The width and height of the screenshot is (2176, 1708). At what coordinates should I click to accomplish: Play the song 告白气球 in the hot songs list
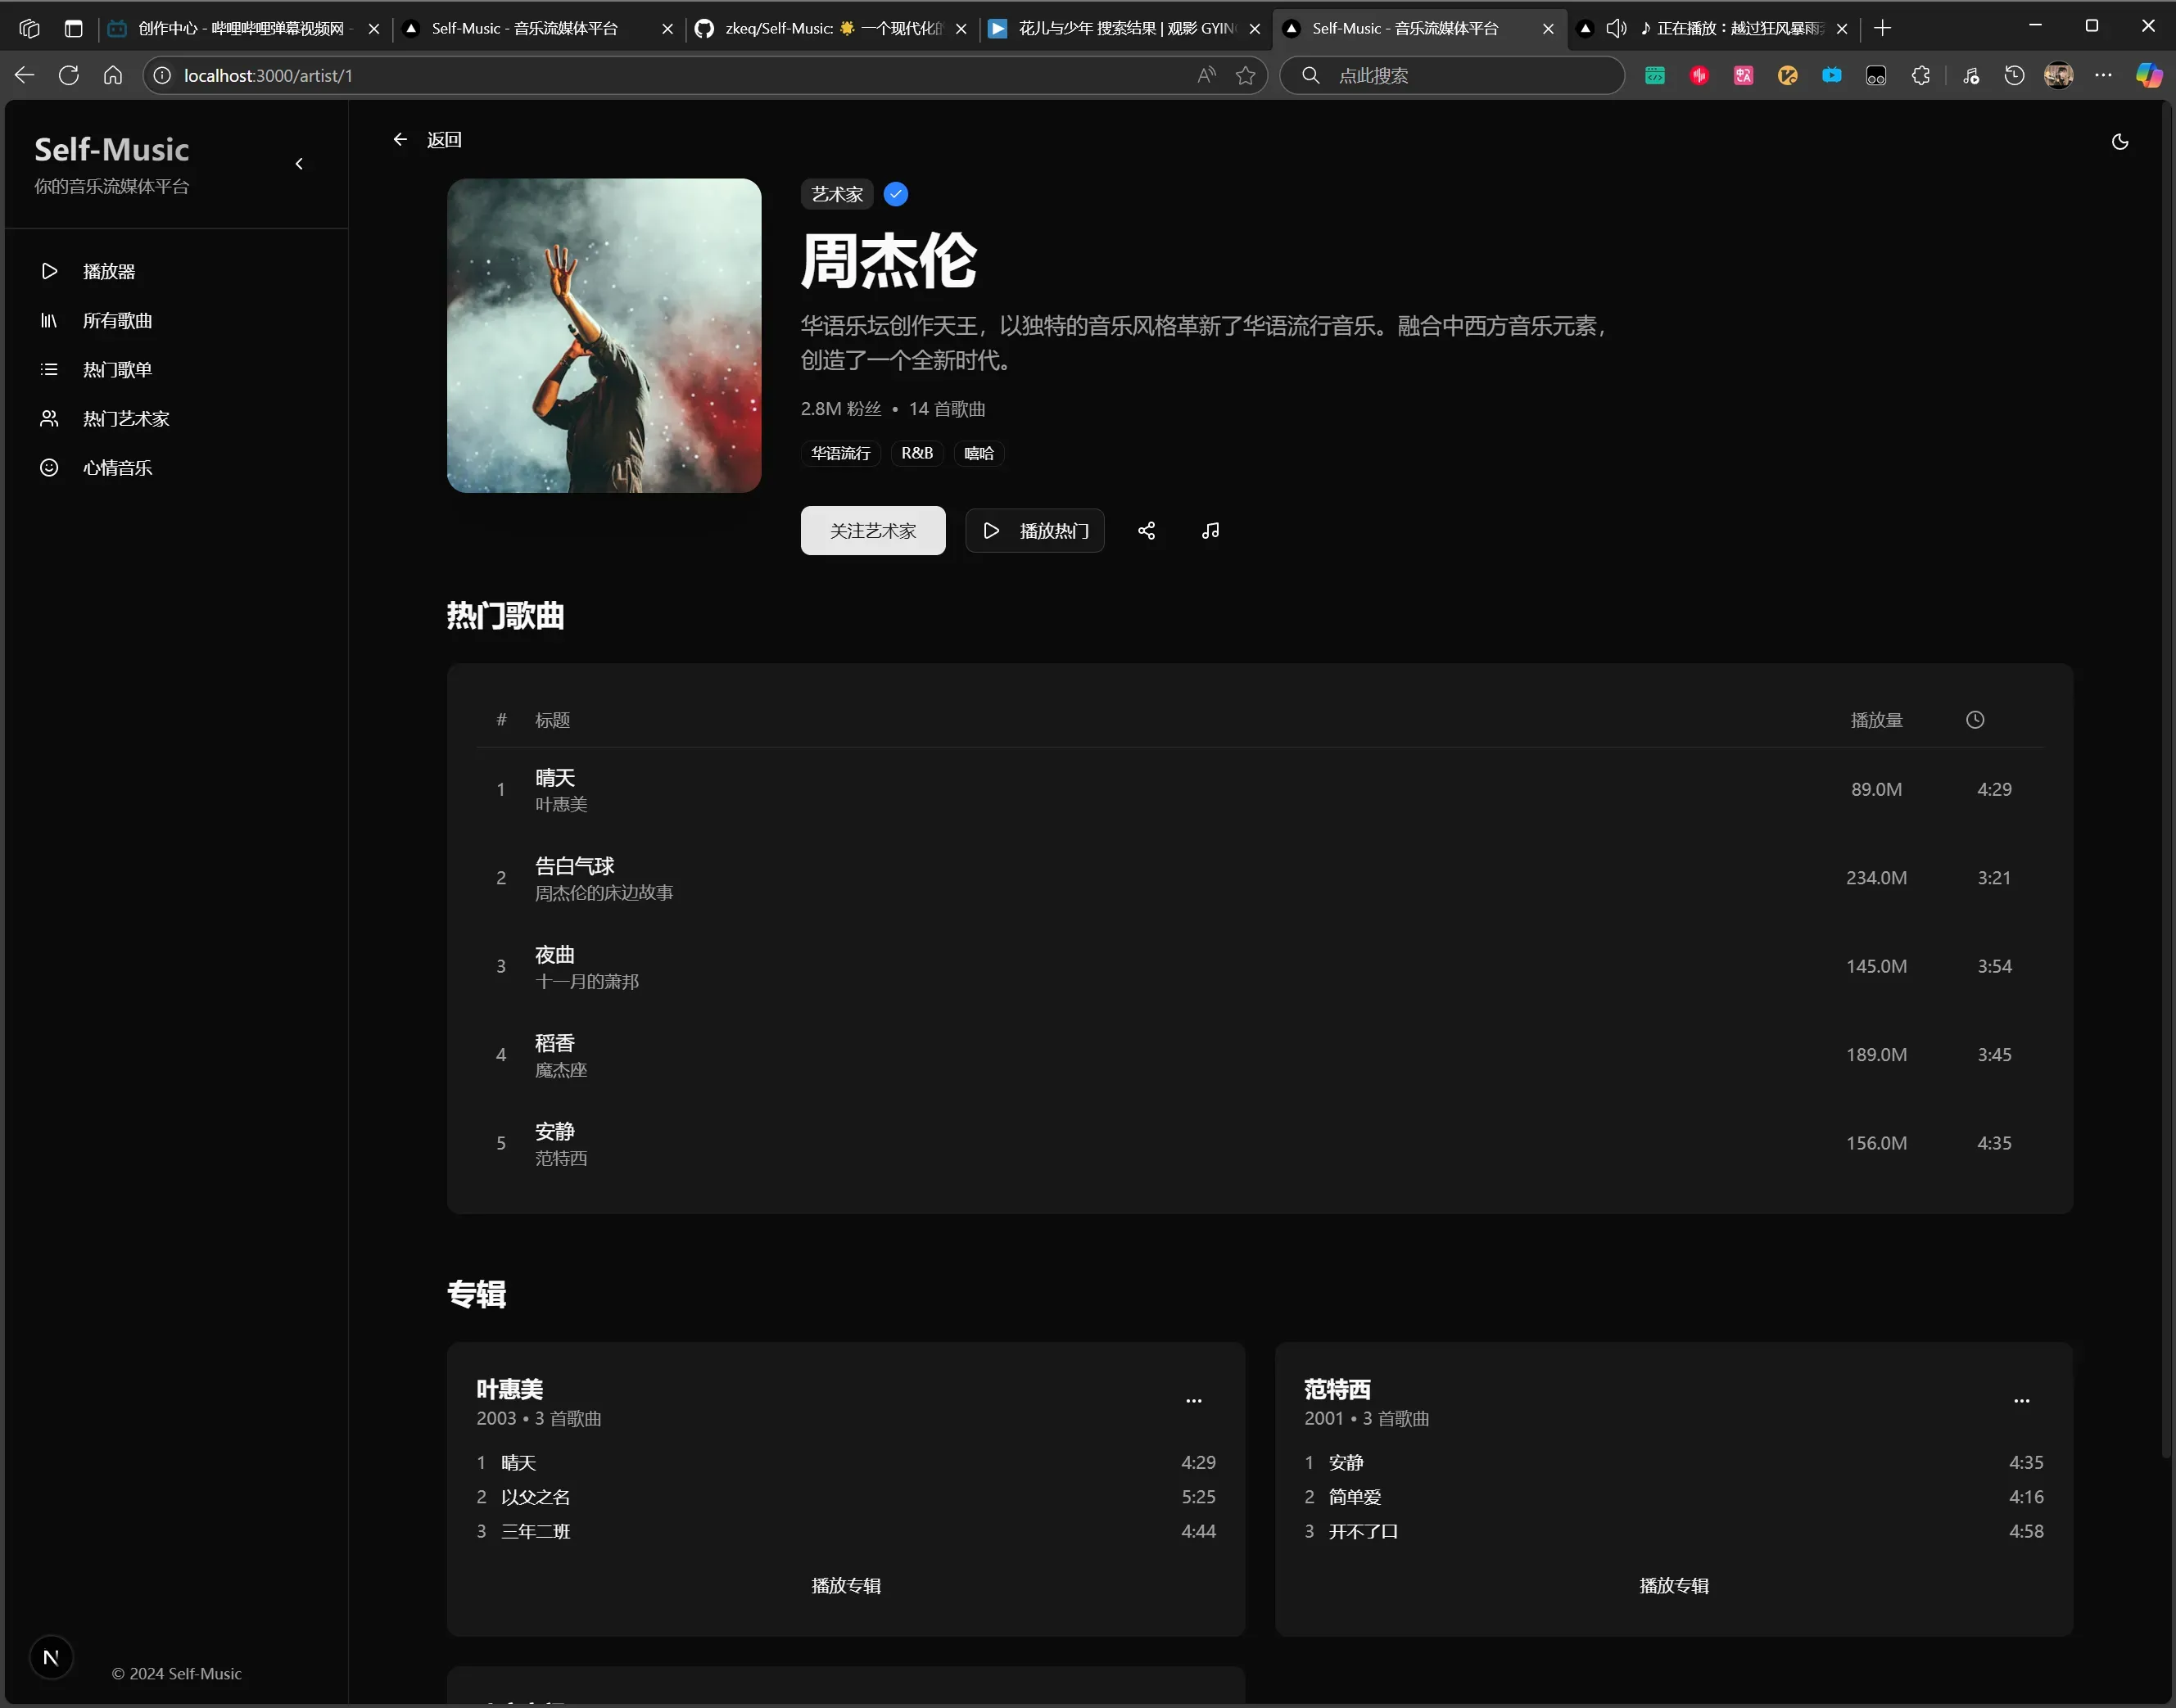pos(574,867)
